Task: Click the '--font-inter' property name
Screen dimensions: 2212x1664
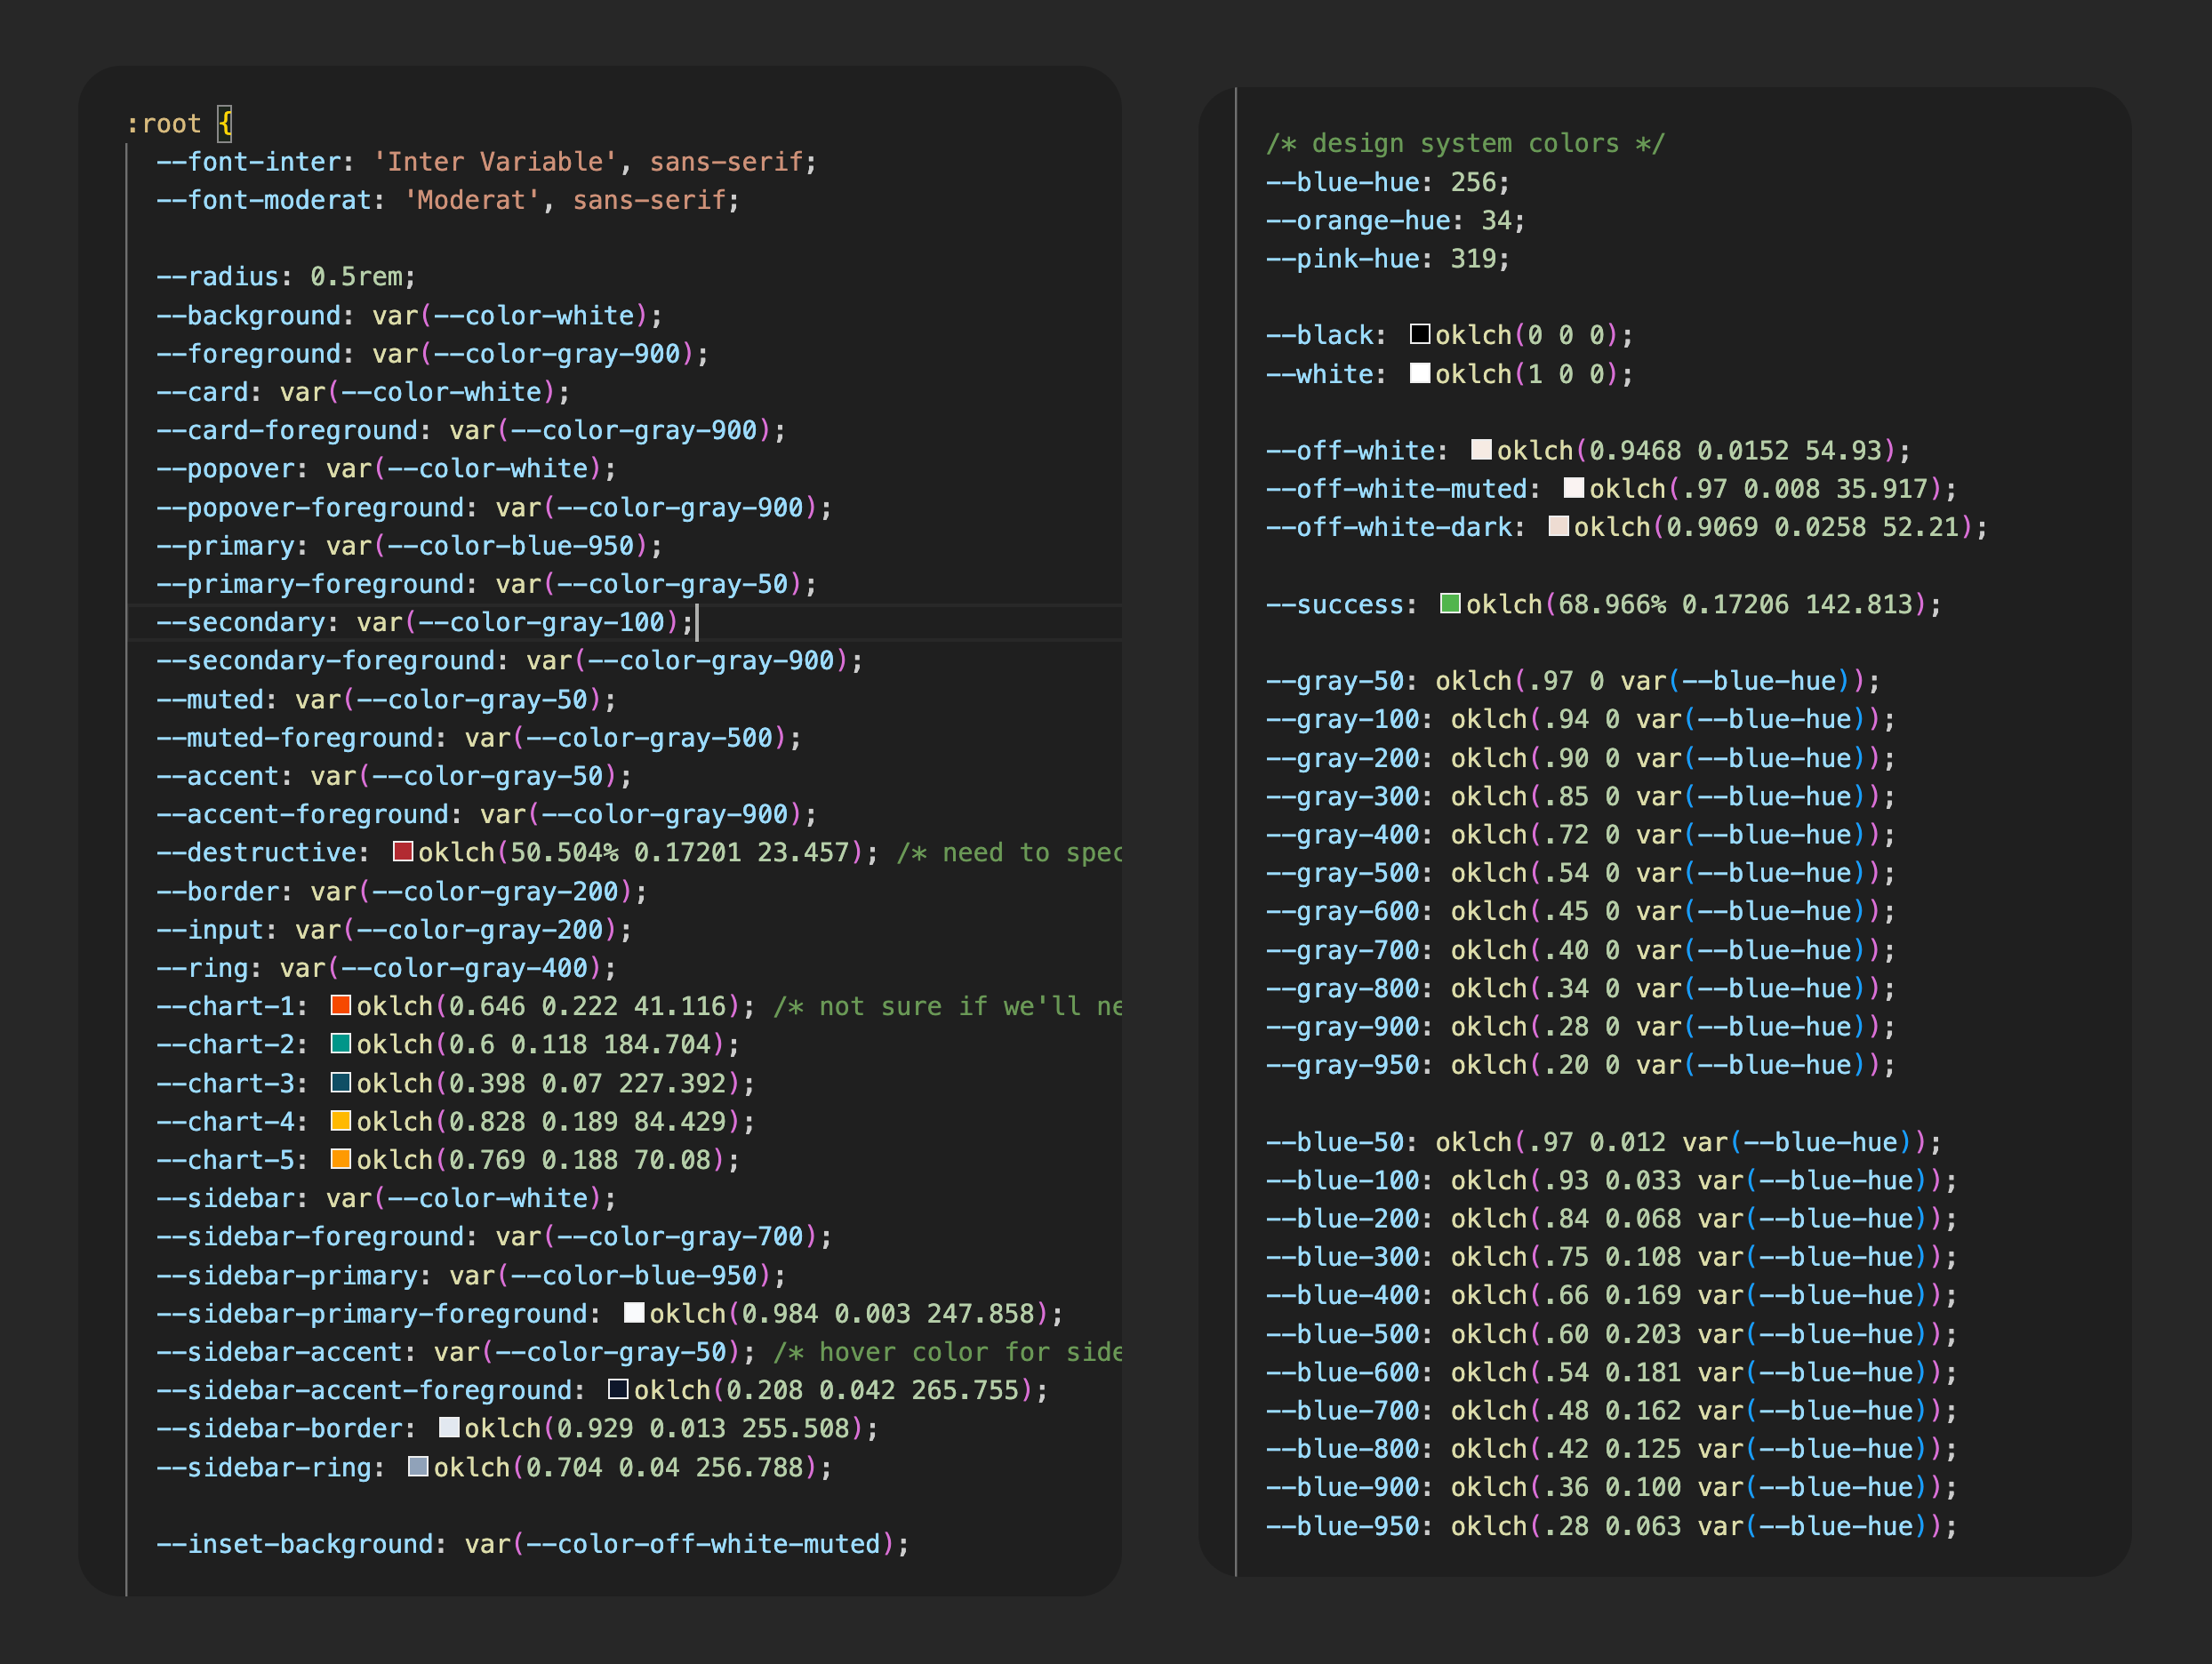Action: pos(249,162)
